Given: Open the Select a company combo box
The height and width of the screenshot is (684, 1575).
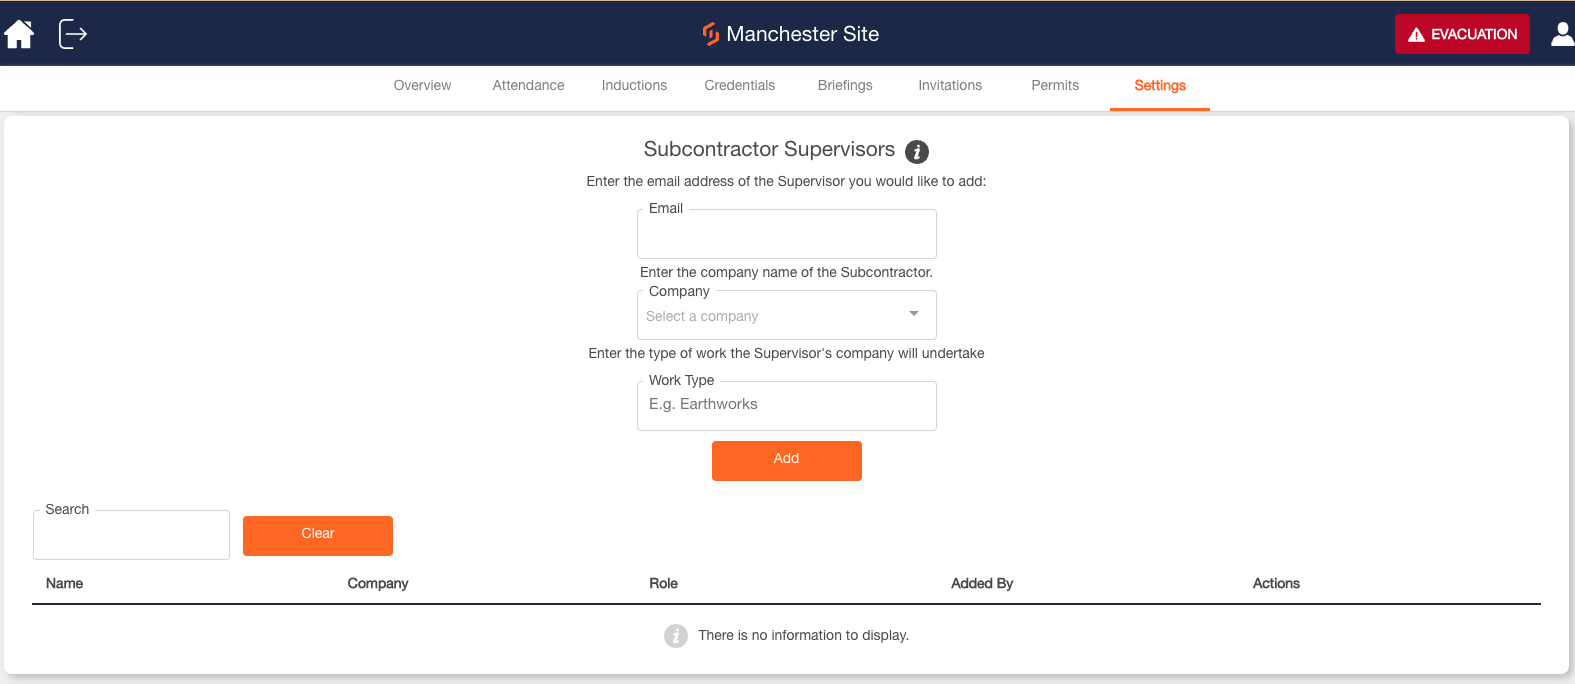Looking at the screenshot, I should pyautogui.click(x=787, y=315).
